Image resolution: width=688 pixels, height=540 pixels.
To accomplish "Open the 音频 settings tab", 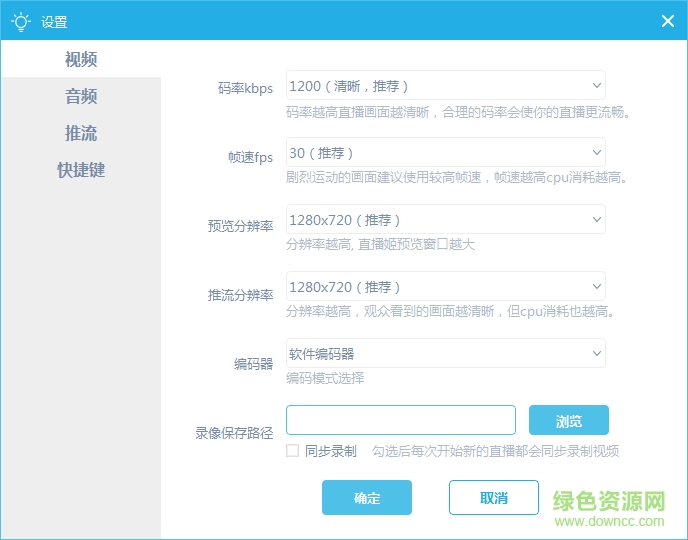I will (x=81, y=97).
